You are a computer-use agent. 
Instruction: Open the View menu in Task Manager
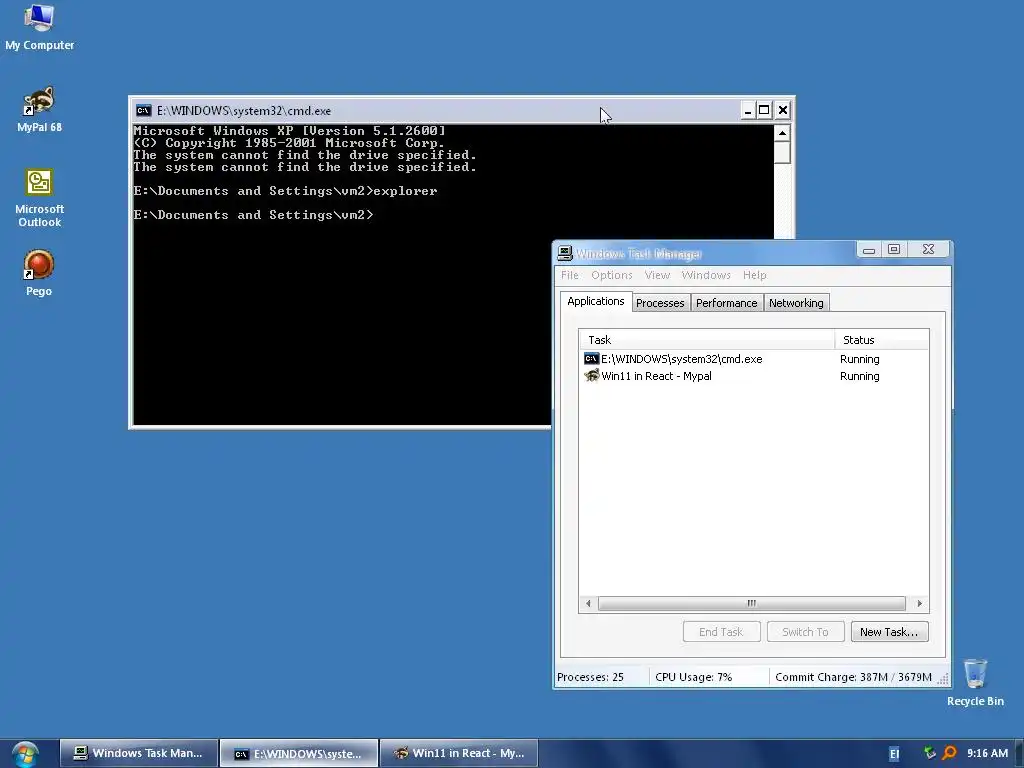point(657,275)
